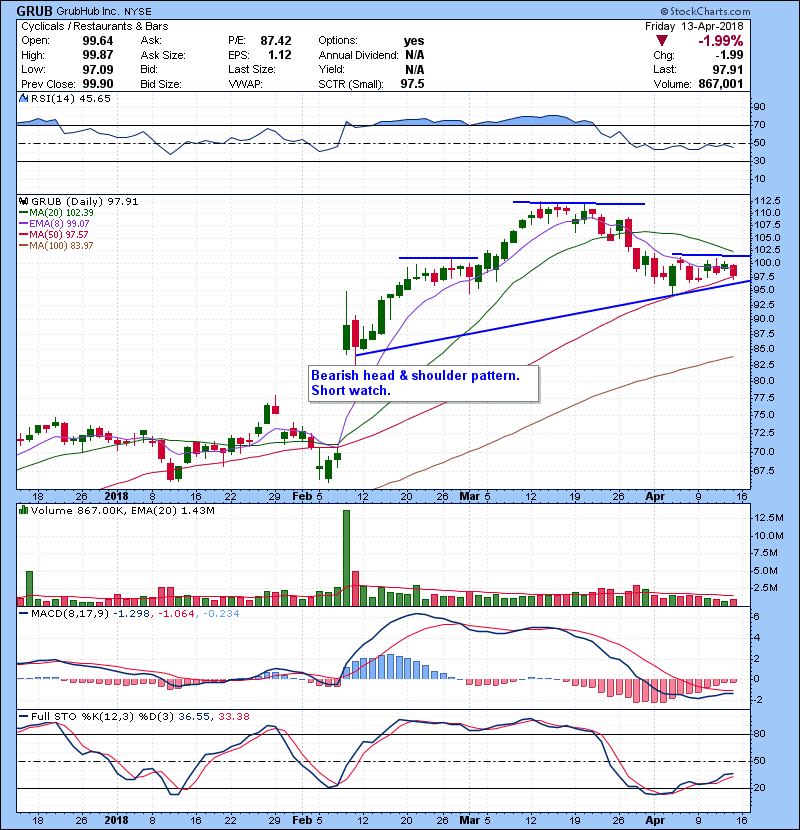The width and height of the screenshot is (800, 830).
Task: Click the 90 level on RSI axis
Action: coord(760,106)
